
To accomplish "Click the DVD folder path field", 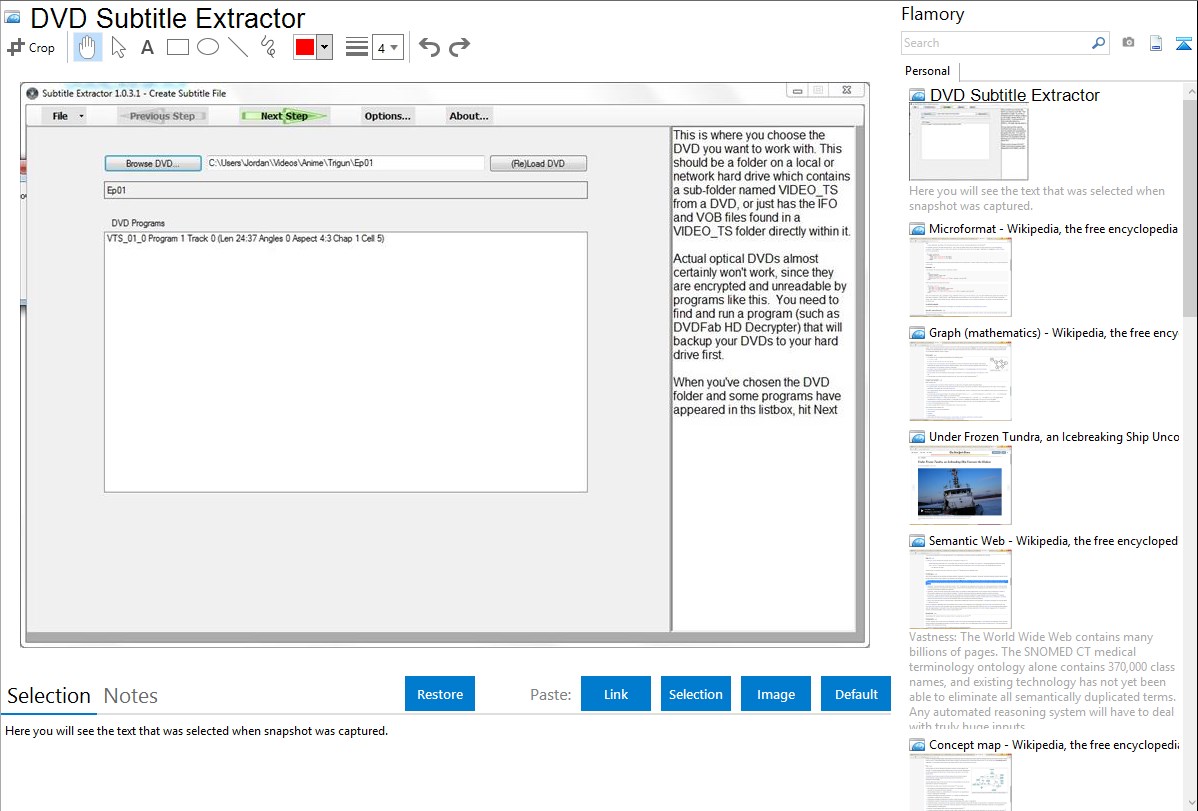I will (x=345, y=164).
